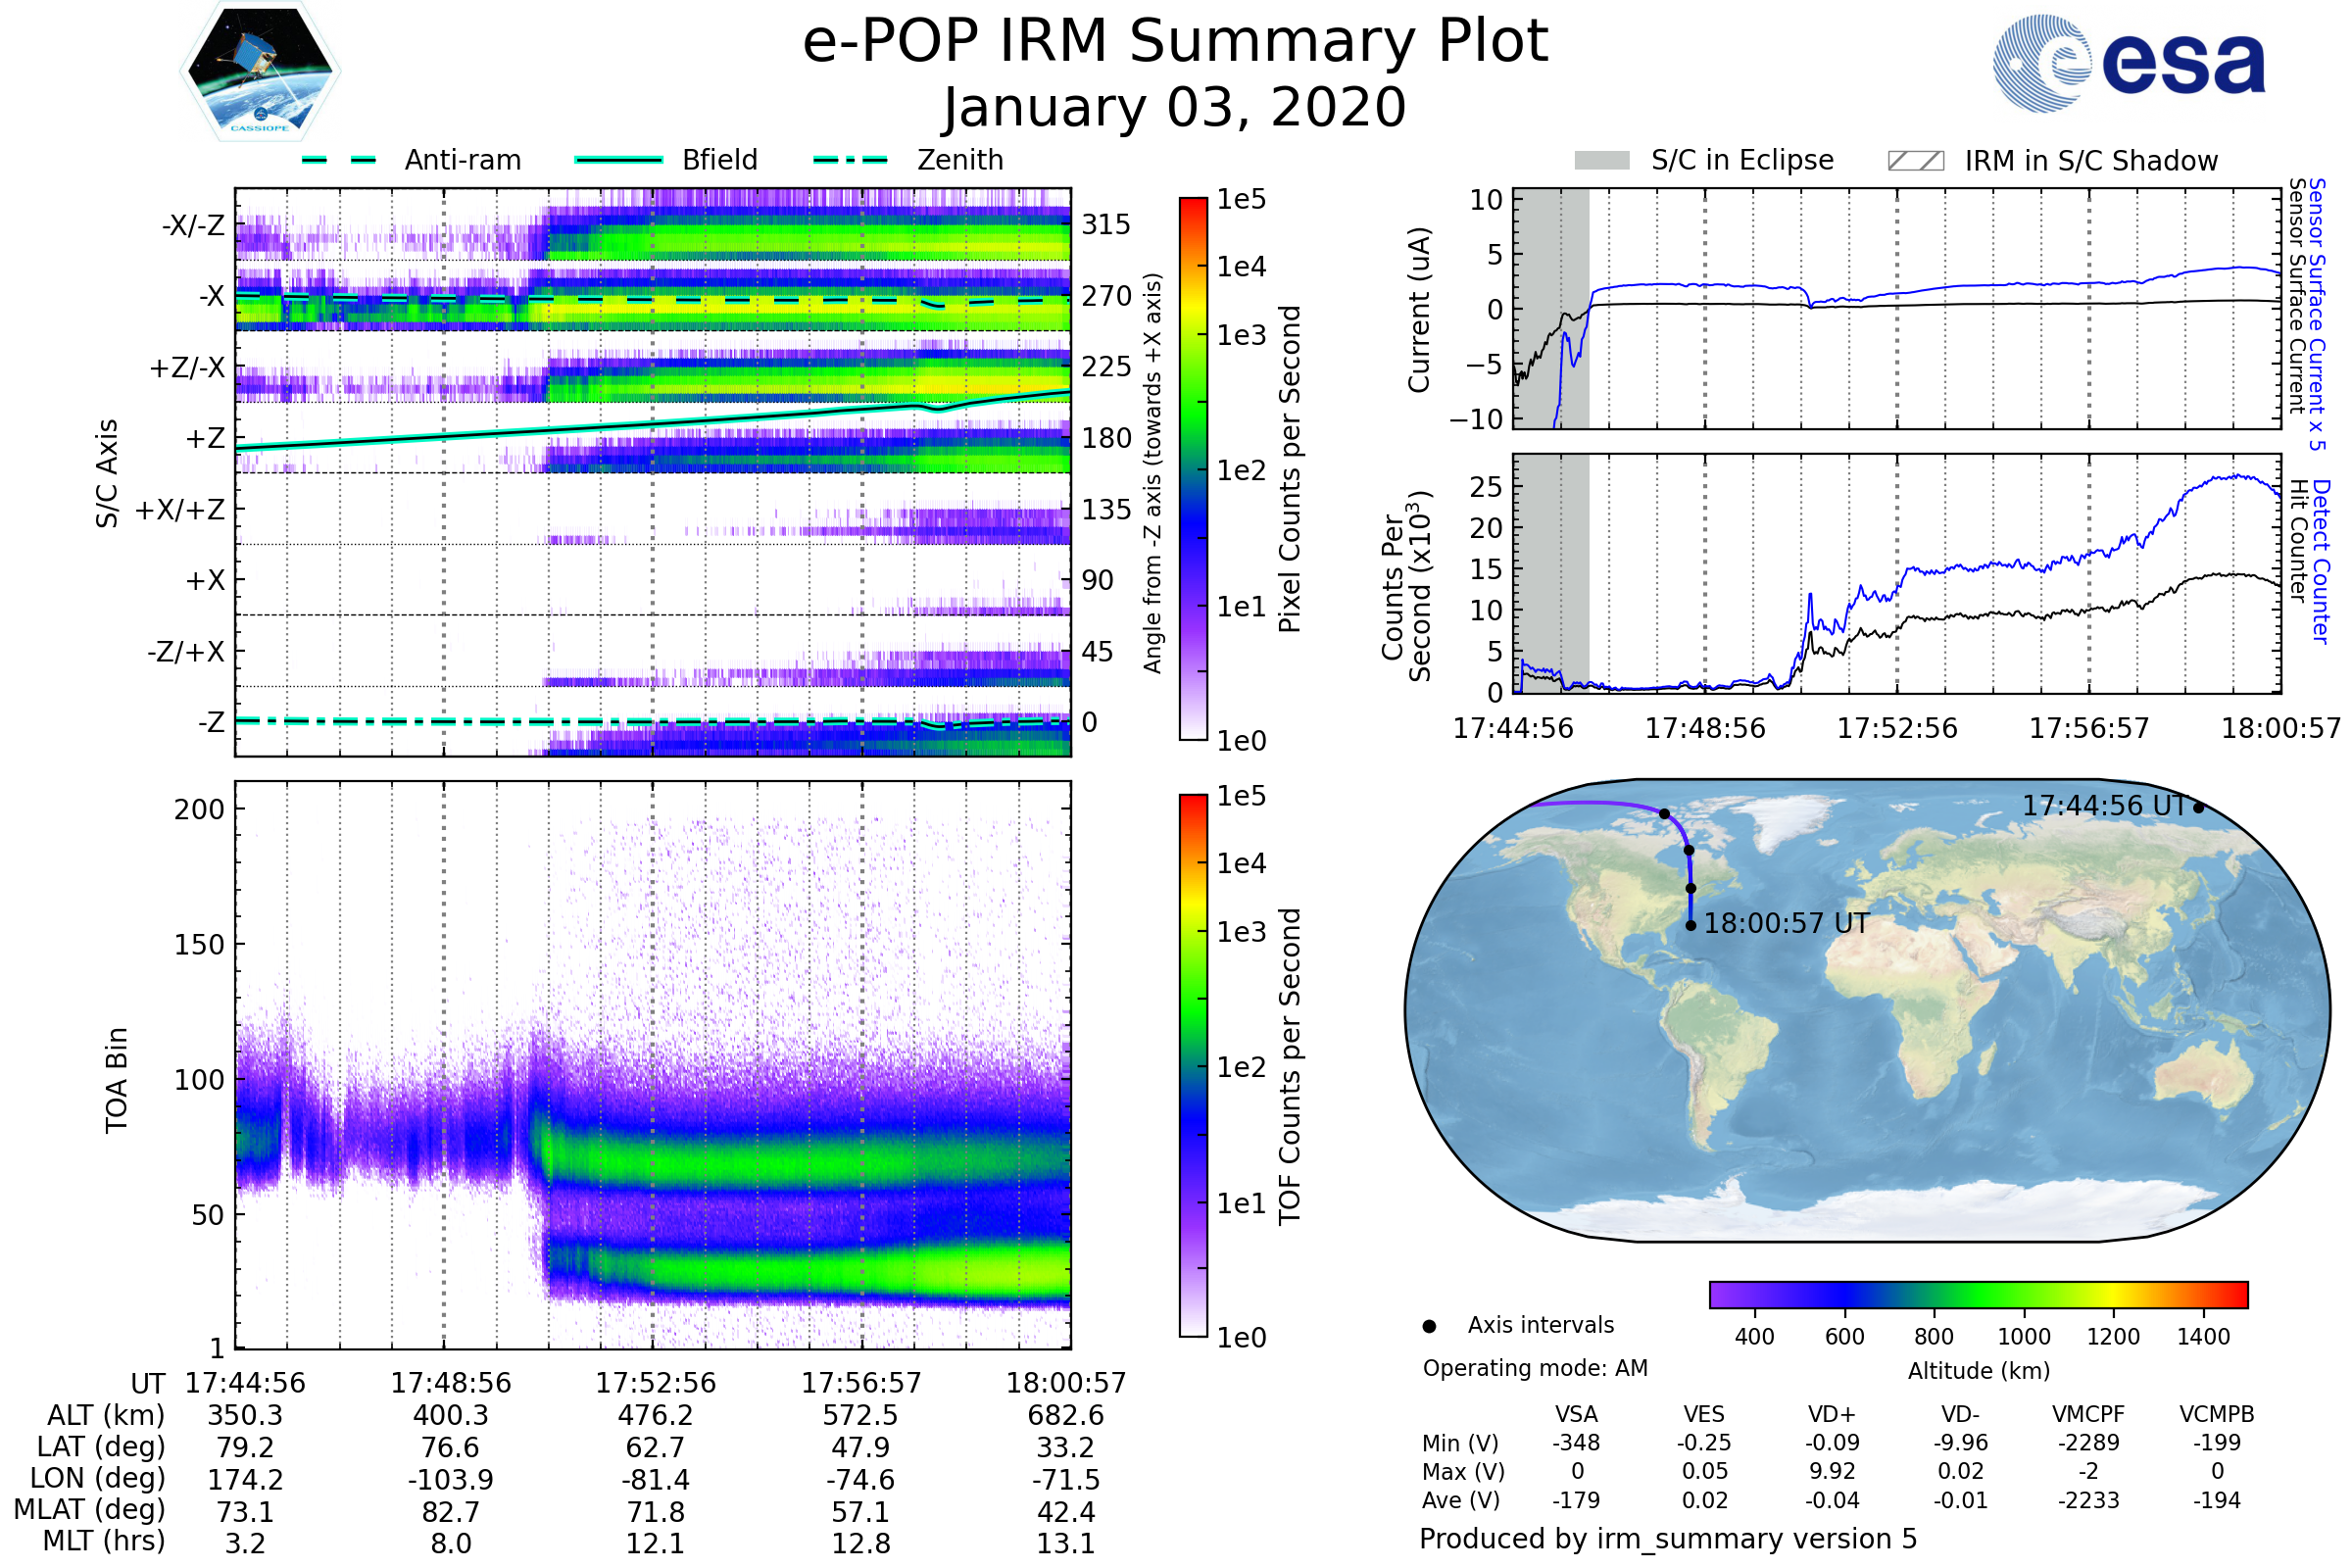Viewport: 2352px width, 1568px height.
Task: Click the TOA Bin axis label
Action: point(117,1080)
